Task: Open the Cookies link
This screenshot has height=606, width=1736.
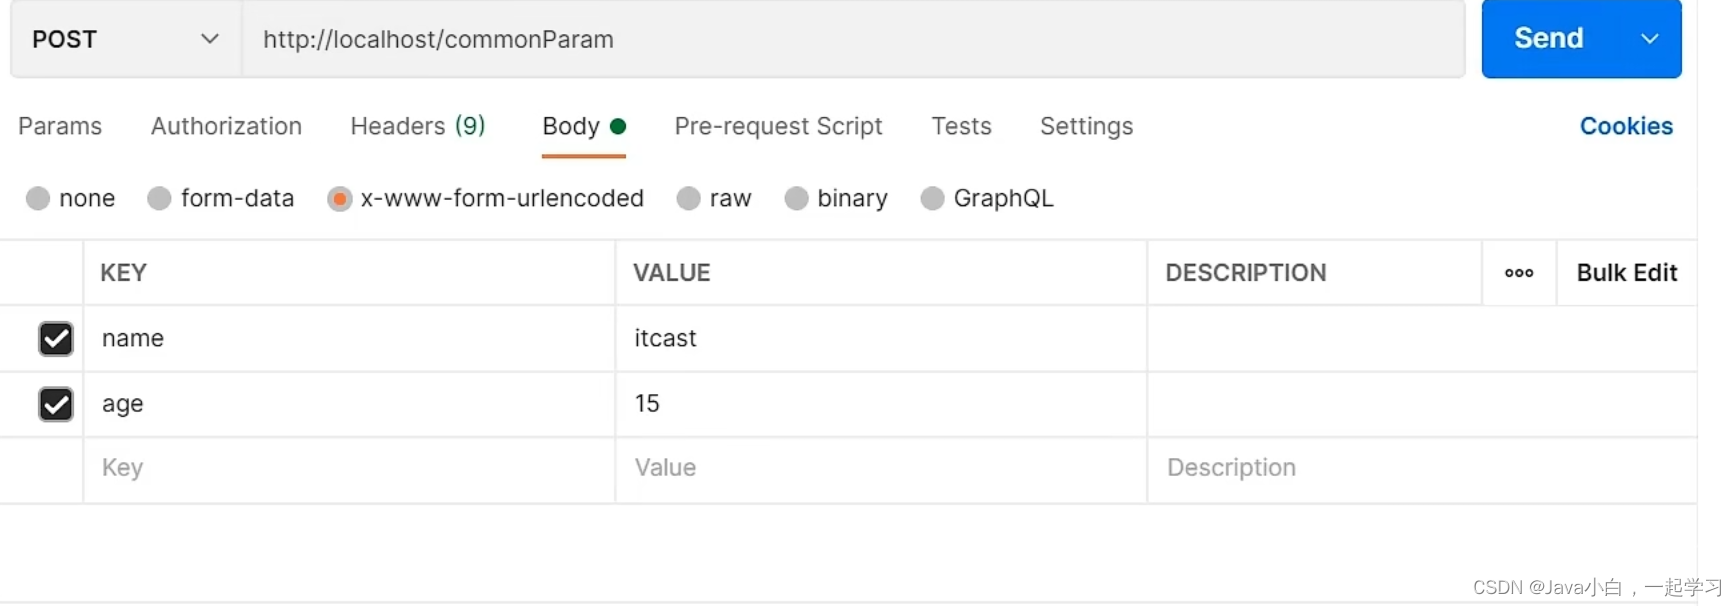Action: click(1626, 126)
